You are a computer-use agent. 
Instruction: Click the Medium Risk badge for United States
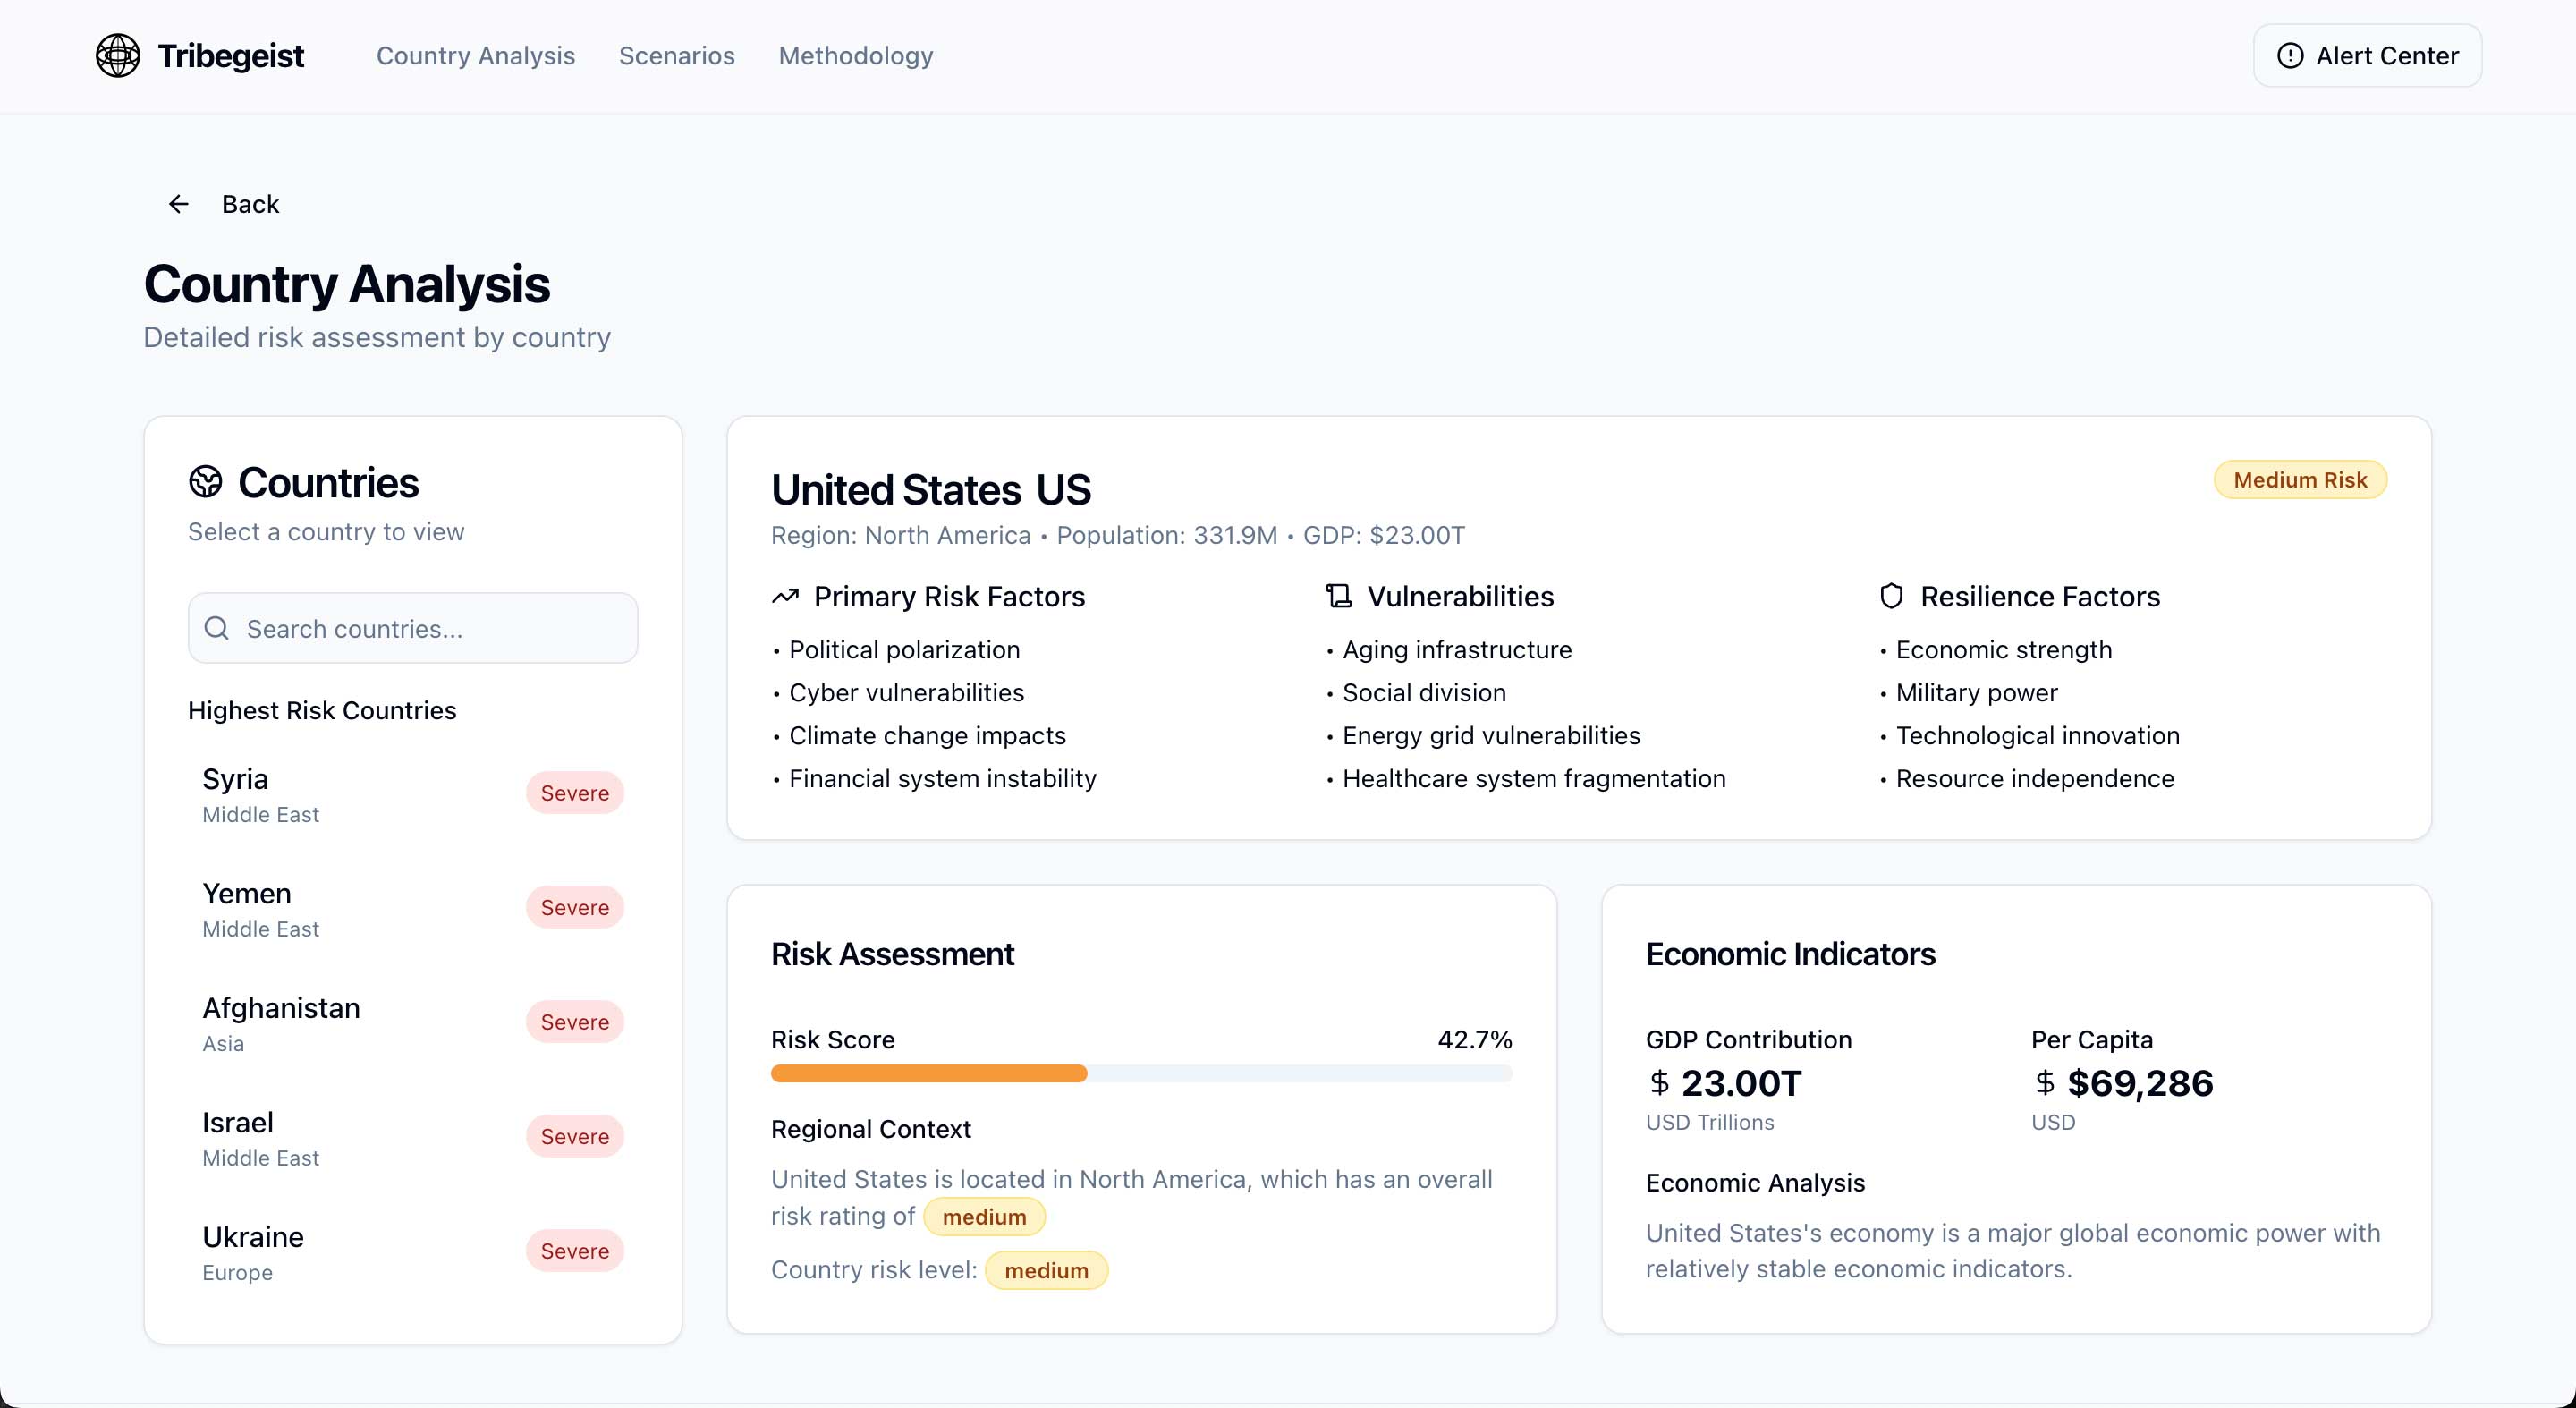coord(2300,479)
